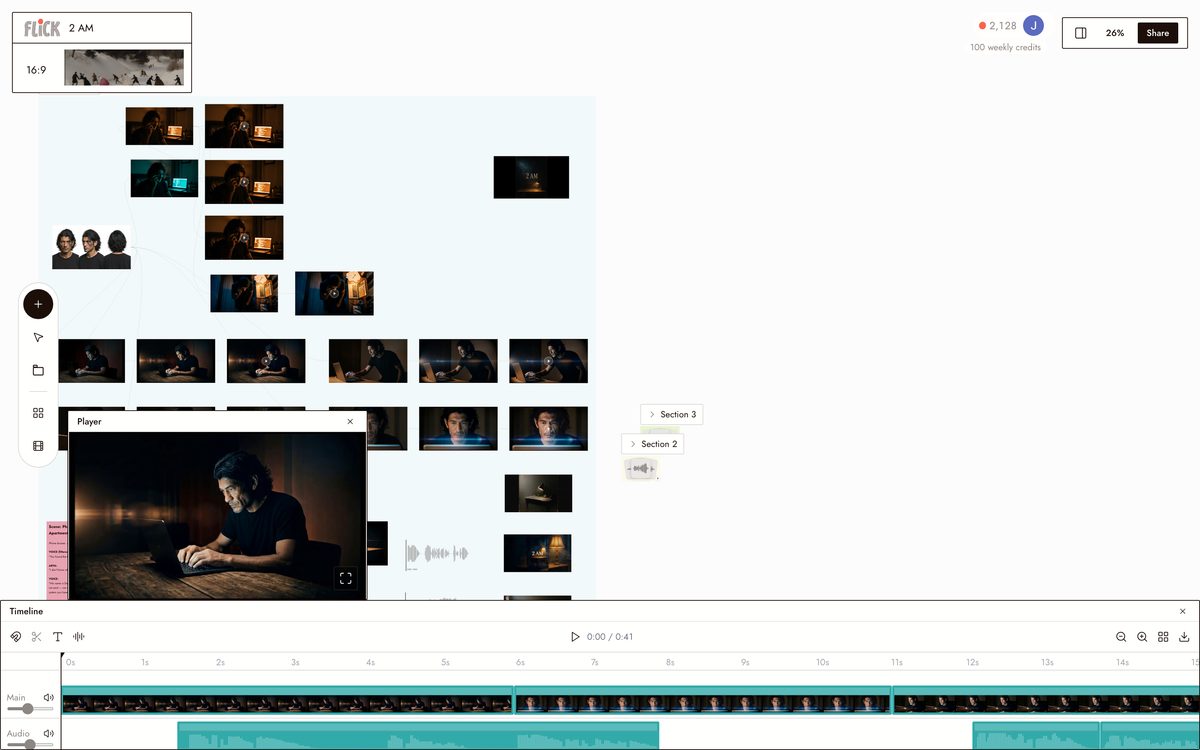This screenshot has height=750, width=1200.
Task: Open the 26% zoom level control
Action: tap(1114, 33)
